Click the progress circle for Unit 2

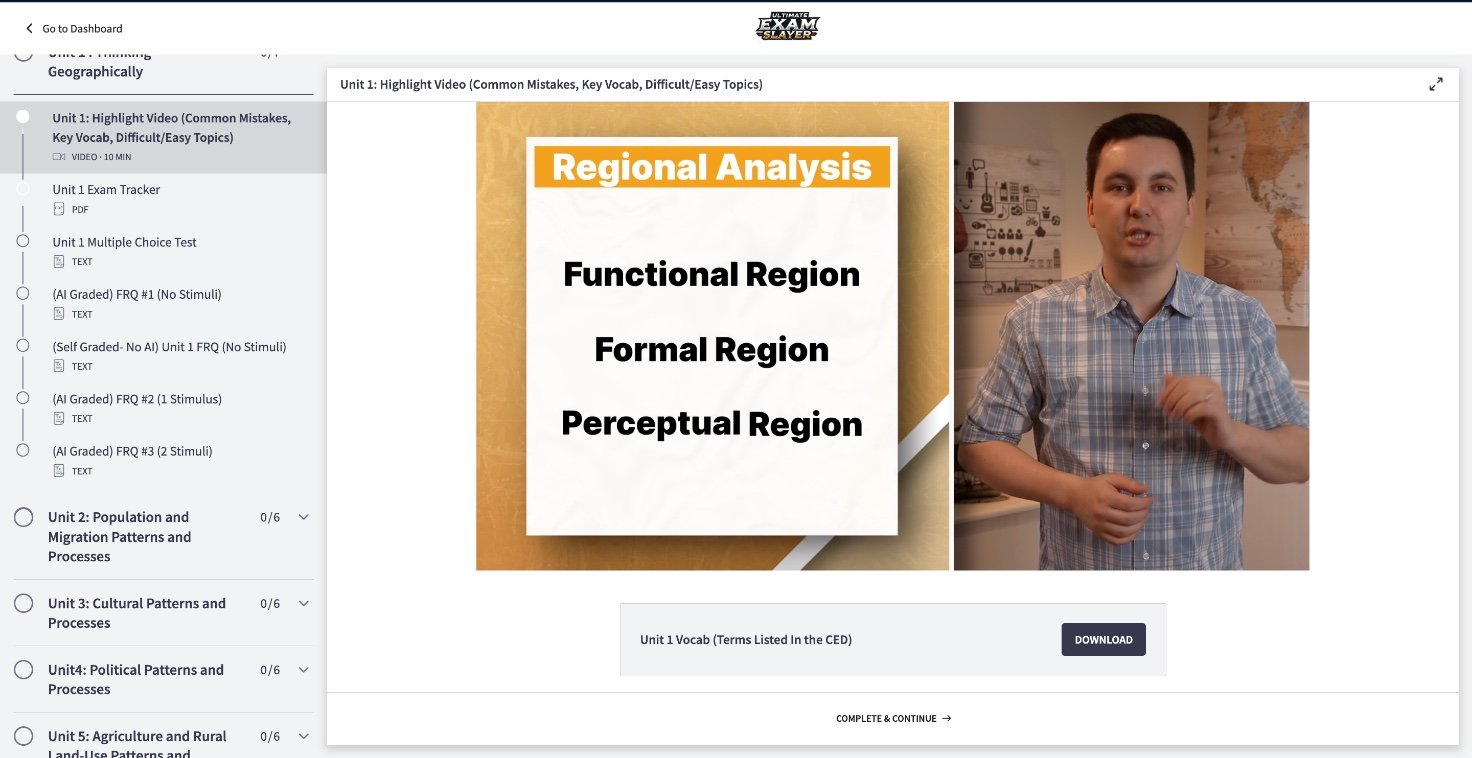[x=24, y=517]
